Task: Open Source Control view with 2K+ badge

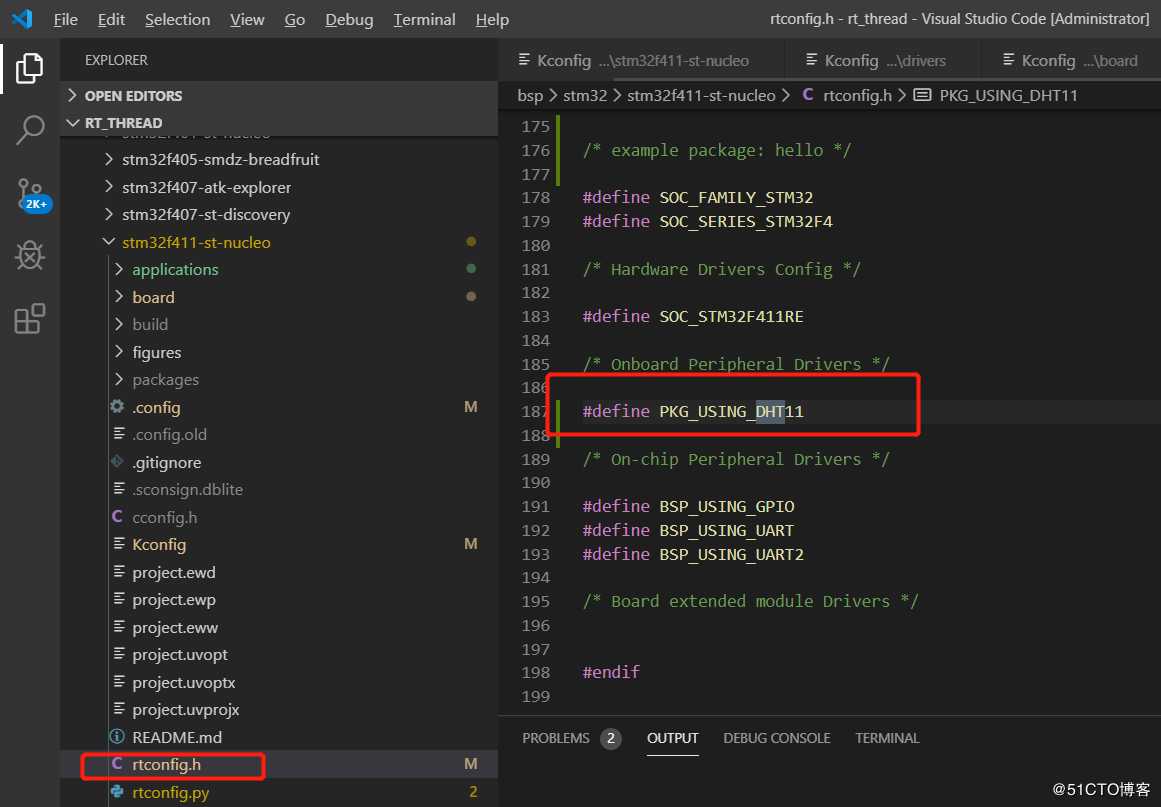Action: (30, 193)
